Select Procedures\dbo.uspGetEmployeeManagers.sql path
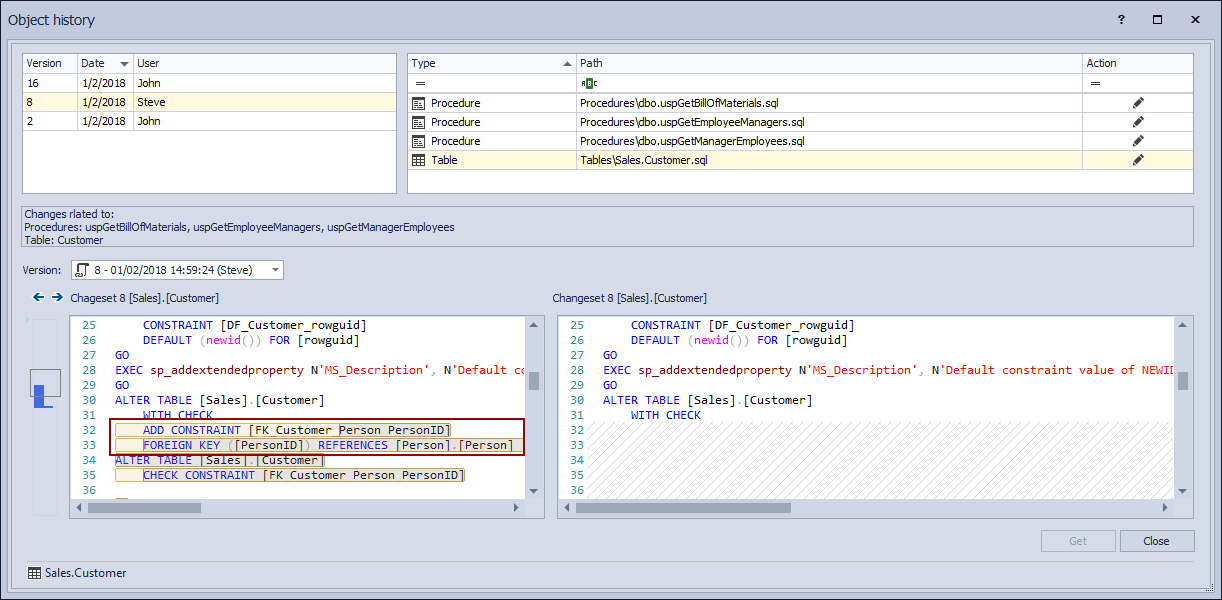 (692, 122)
